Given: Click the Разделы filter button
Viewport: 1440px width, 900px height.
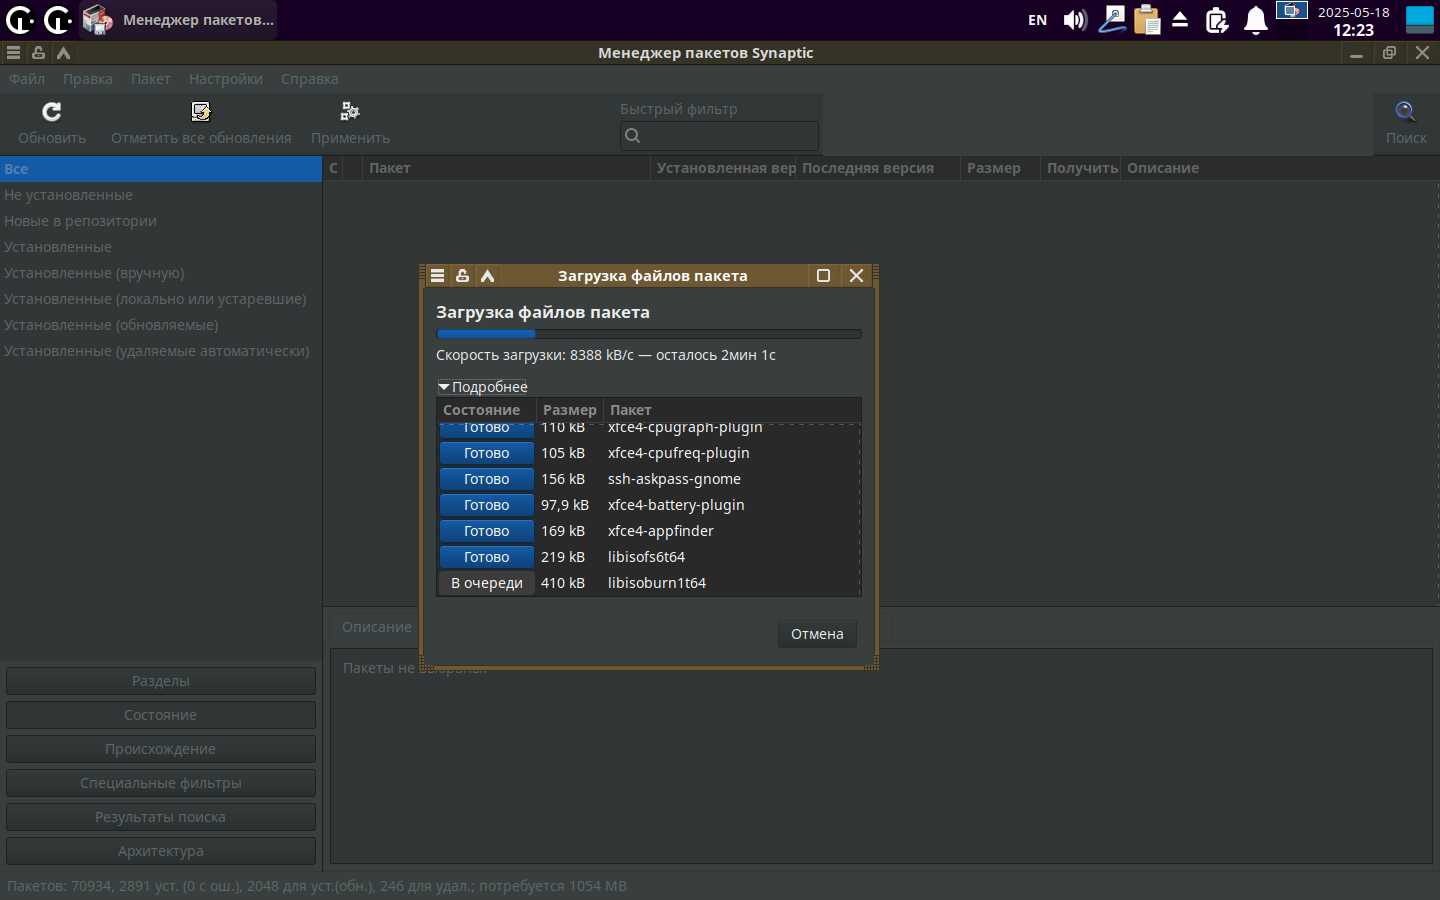Looking at the screenshot, I should click(x=161, y=681).
